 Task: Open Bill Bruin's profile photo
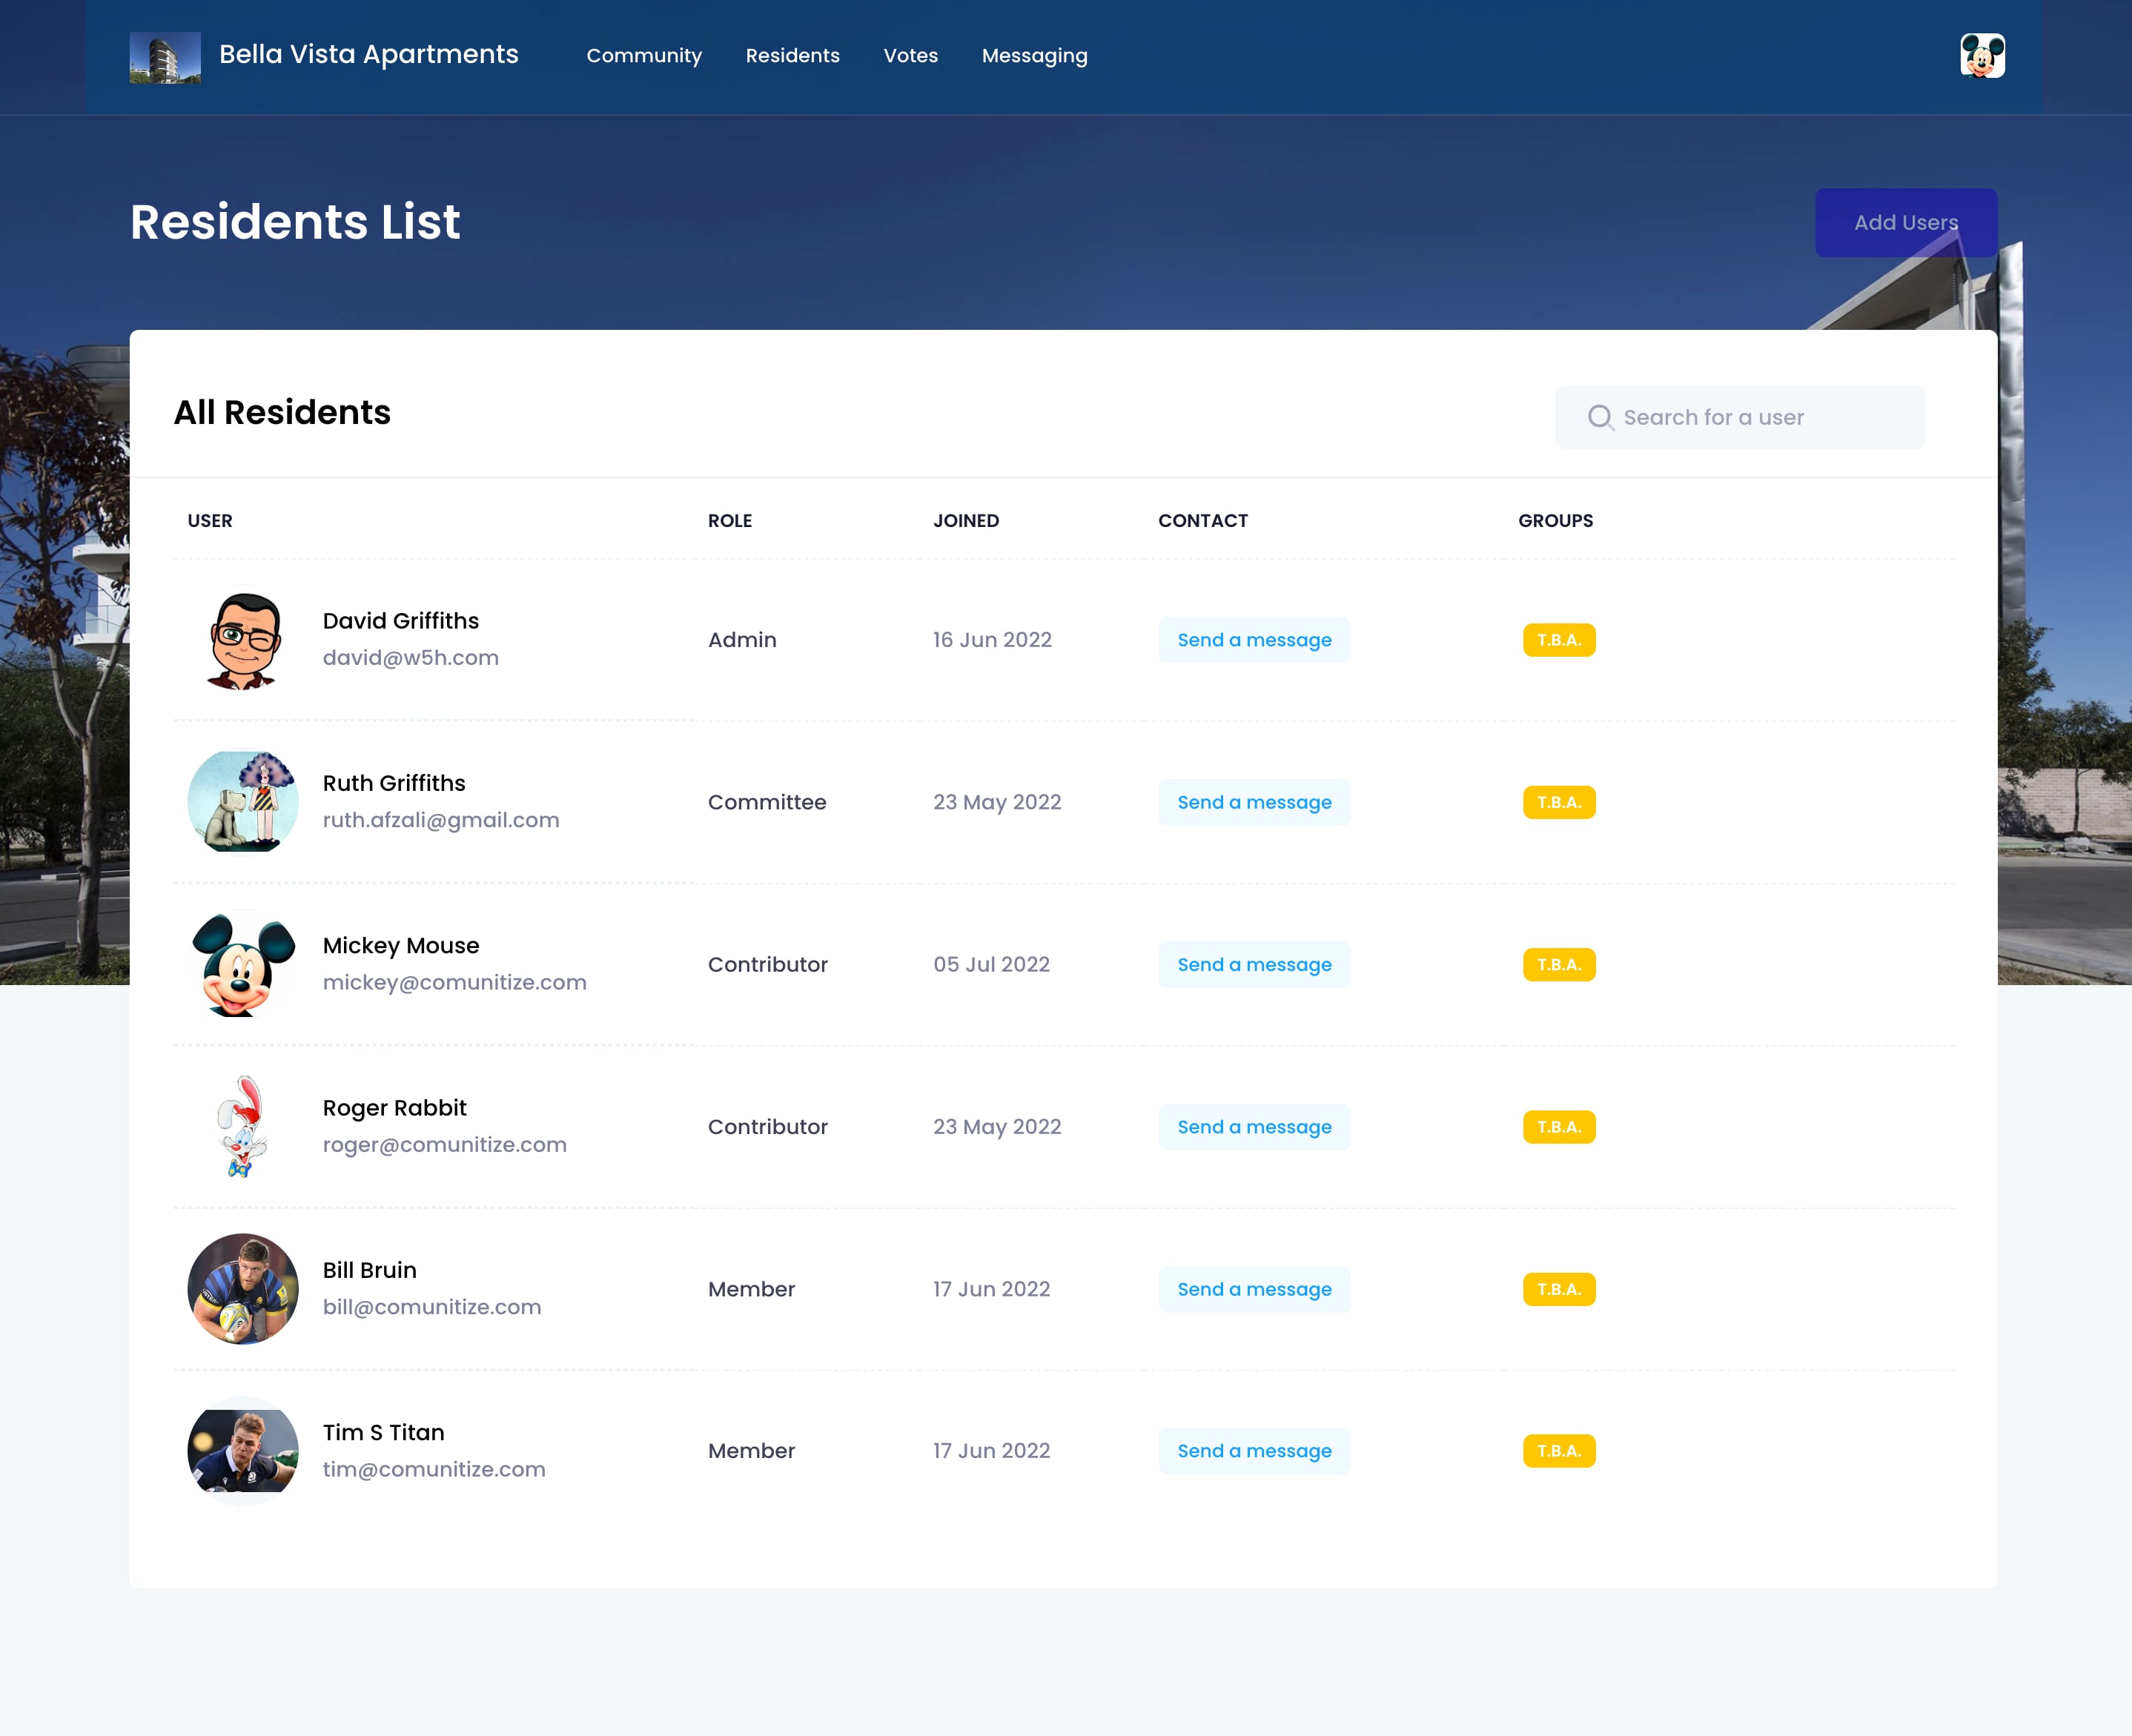tap(243, 1289)
